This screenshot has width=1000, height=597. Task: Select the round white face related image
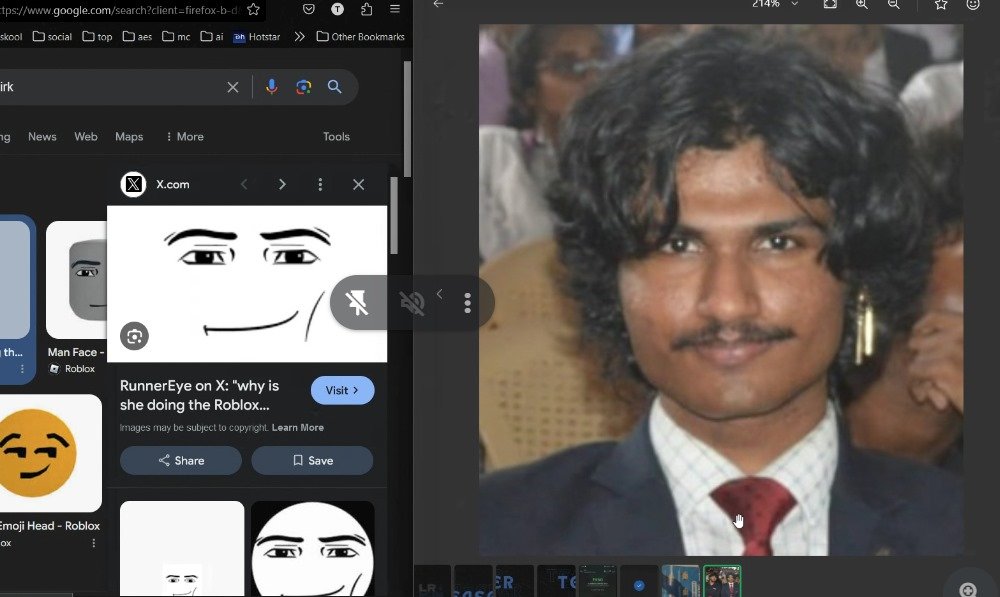[x=312, y=549]
